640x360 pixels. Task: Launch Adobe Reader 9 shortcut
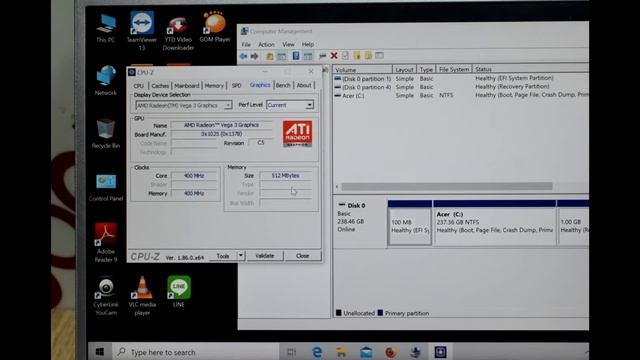click(x=106, y=243)
